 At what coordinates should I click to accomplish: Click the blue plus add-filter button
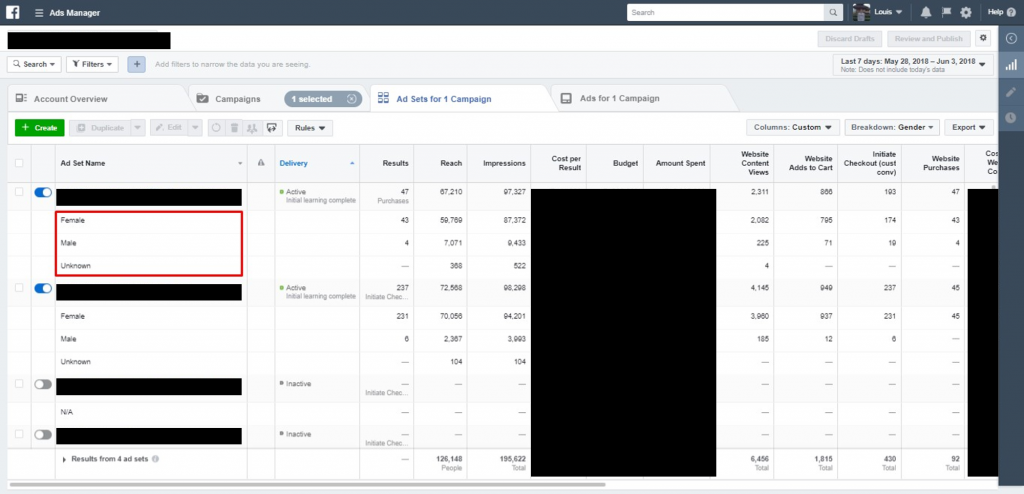(136, 64)
